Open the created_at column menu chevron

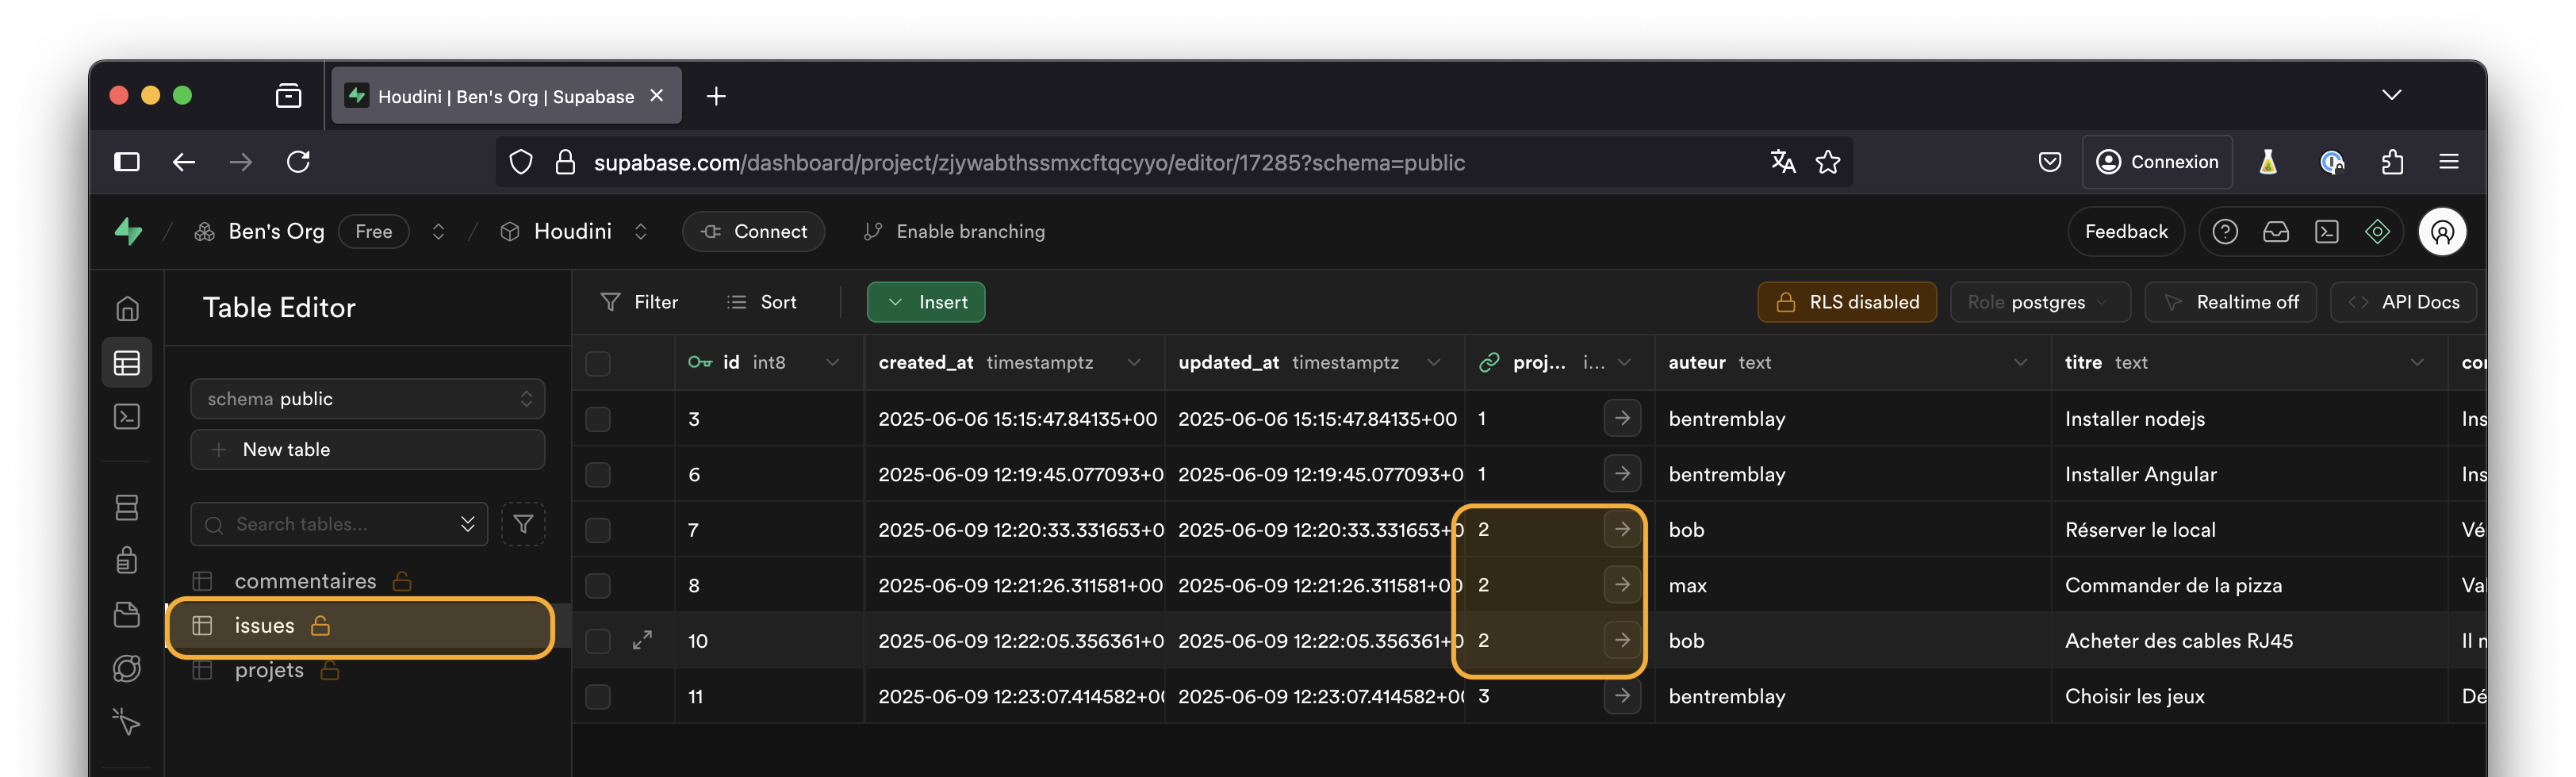point(1133,362)
